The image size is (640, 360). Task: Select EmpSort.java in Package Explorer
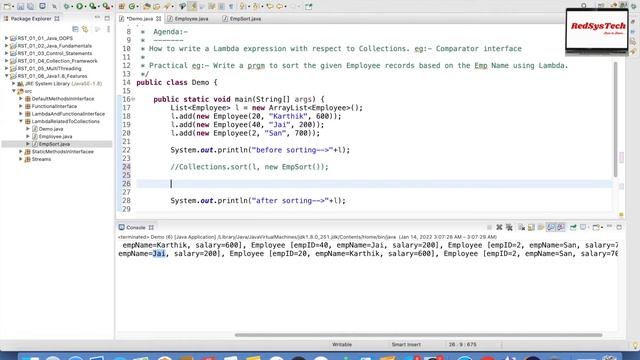(x=54, y=144)
